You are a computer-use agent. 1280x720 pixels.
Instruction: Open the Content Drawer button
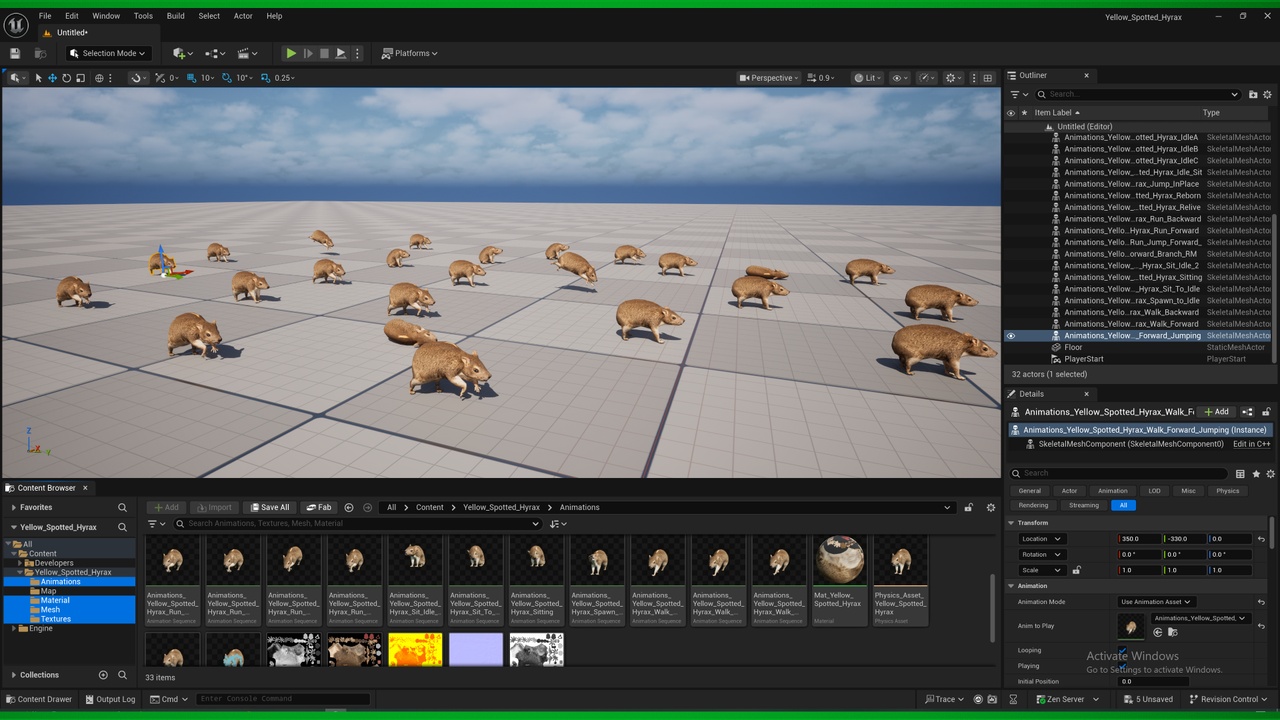[39, 699]
